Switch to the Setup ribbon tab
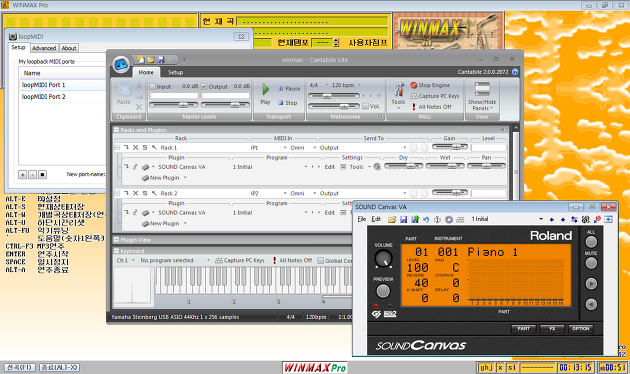Image resolution: width=630 pixels, height=374 pixels. [x=176, y=72]
